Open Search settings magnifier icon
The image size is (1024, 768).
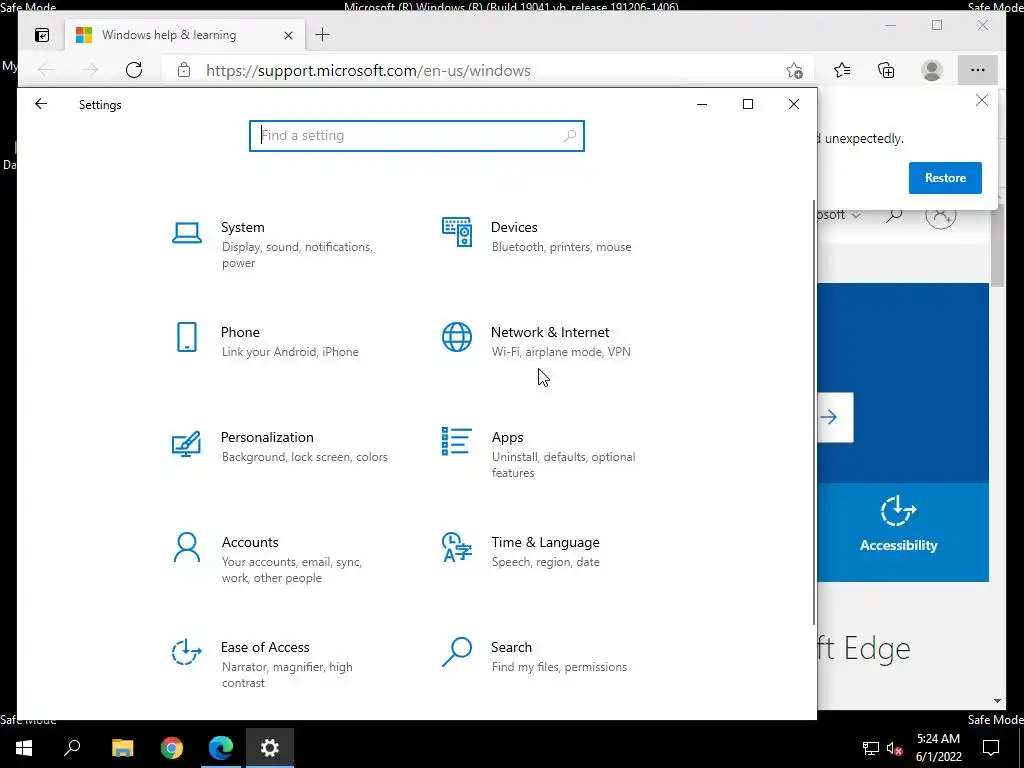(x=456, y=652)
